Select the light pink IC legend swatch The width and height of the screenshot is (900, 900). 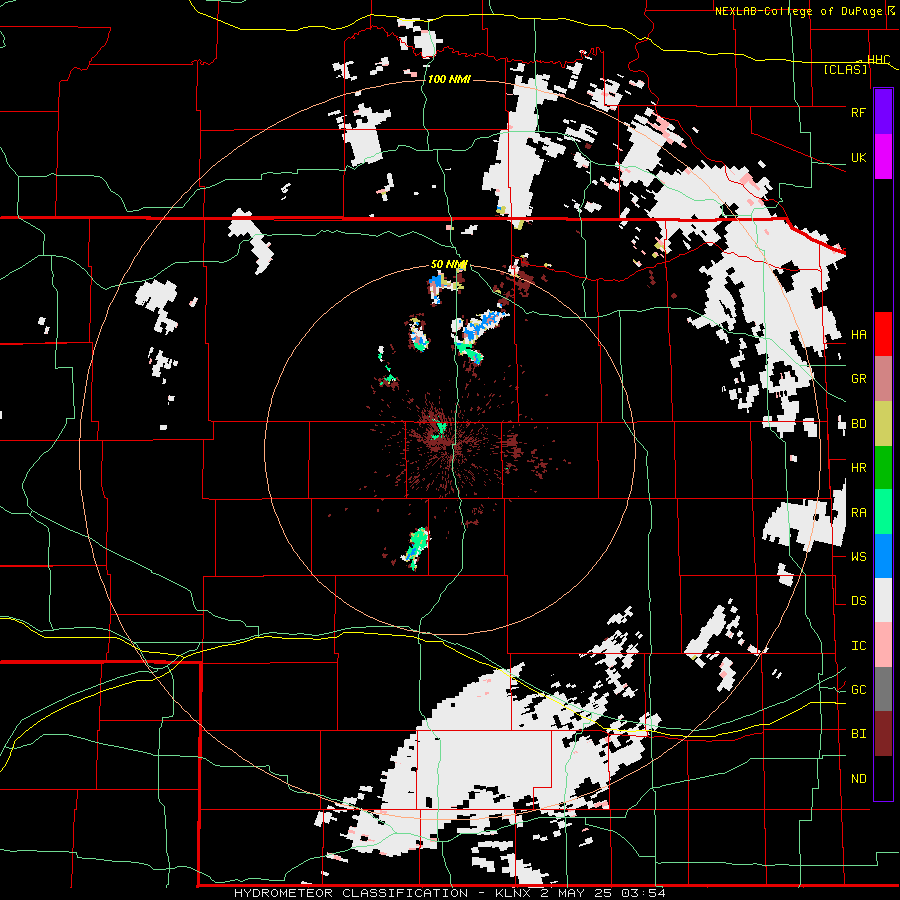coord(883,645)
